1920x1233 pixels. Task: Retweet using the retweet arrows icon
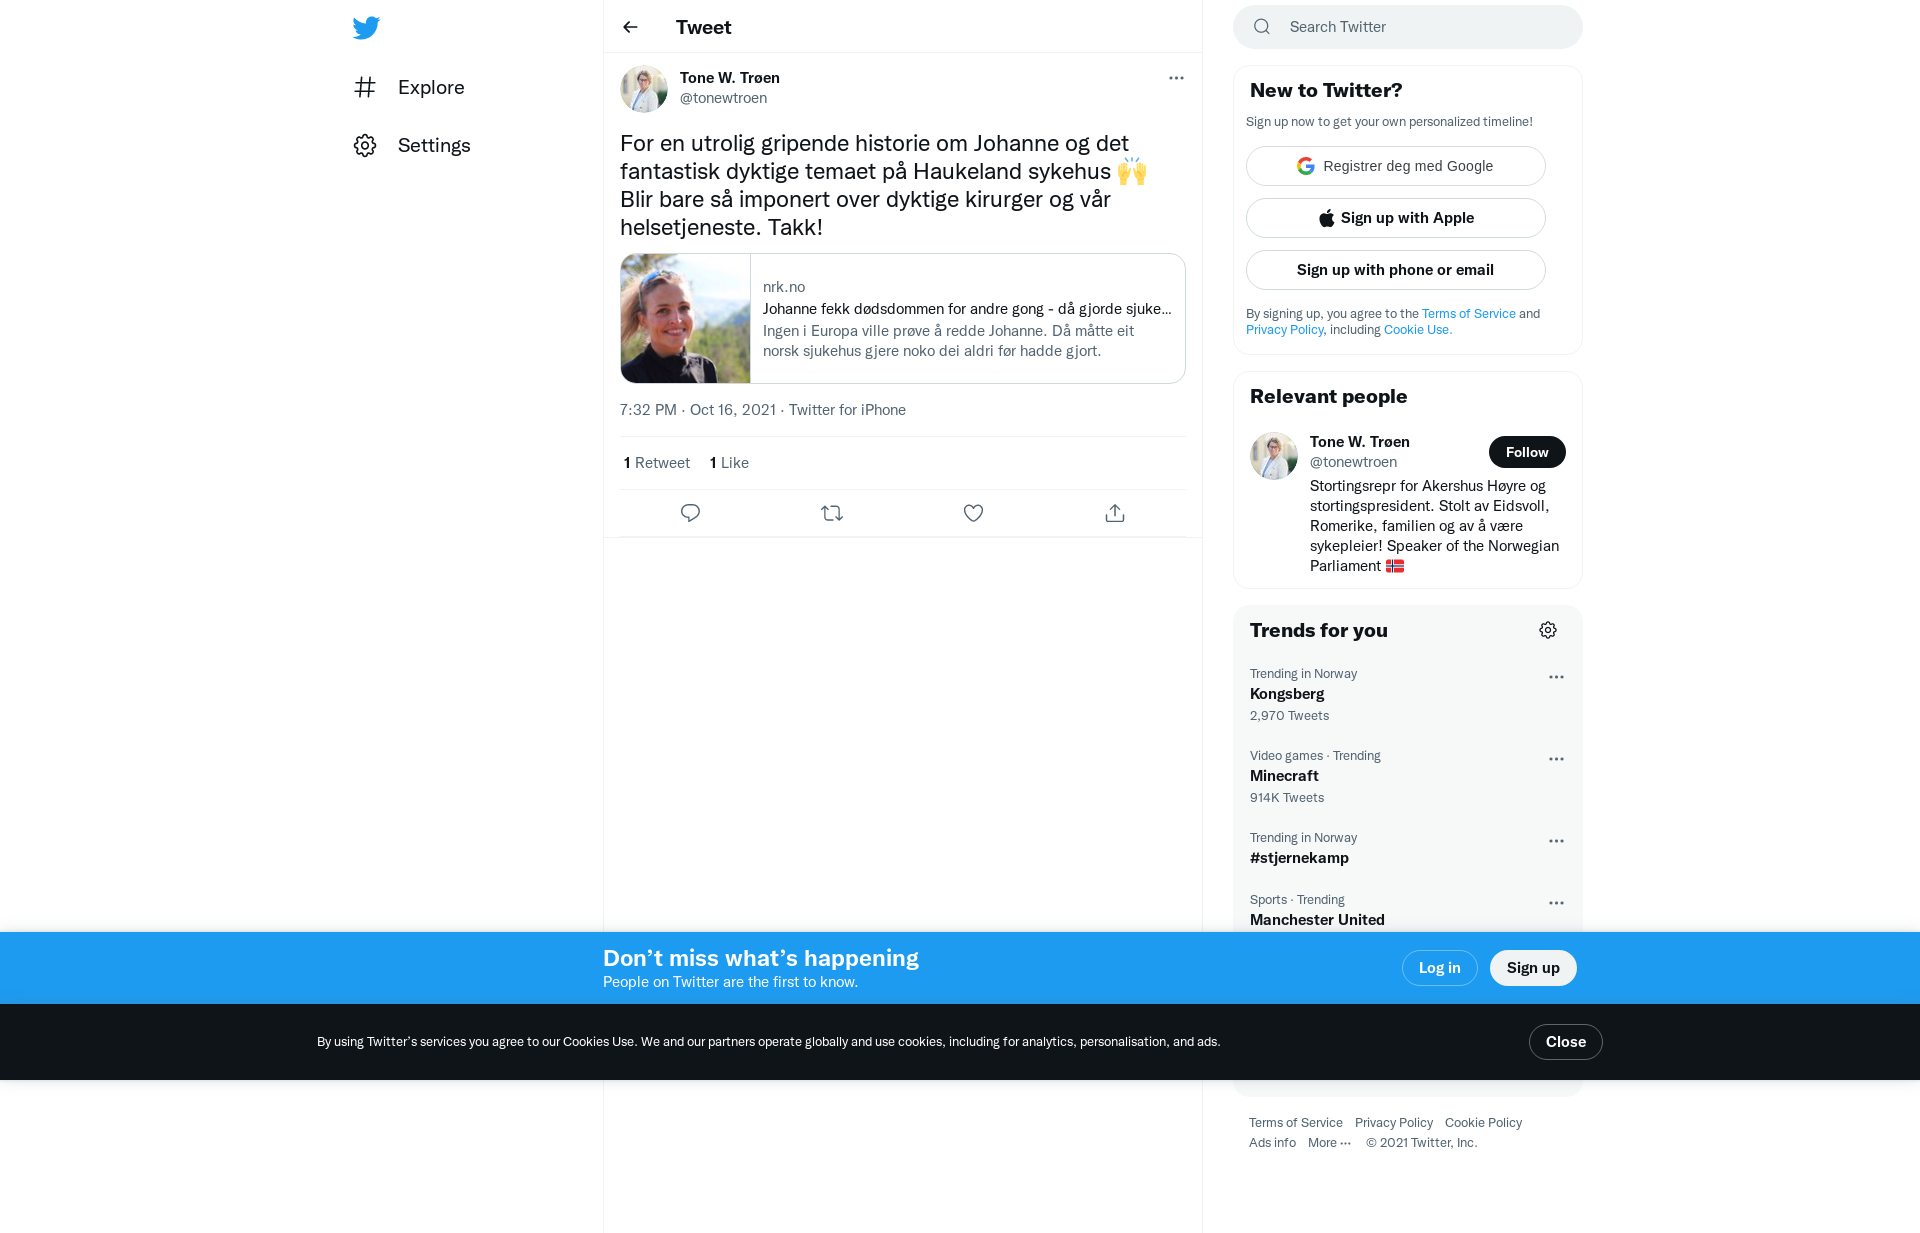tap(832, 513)
